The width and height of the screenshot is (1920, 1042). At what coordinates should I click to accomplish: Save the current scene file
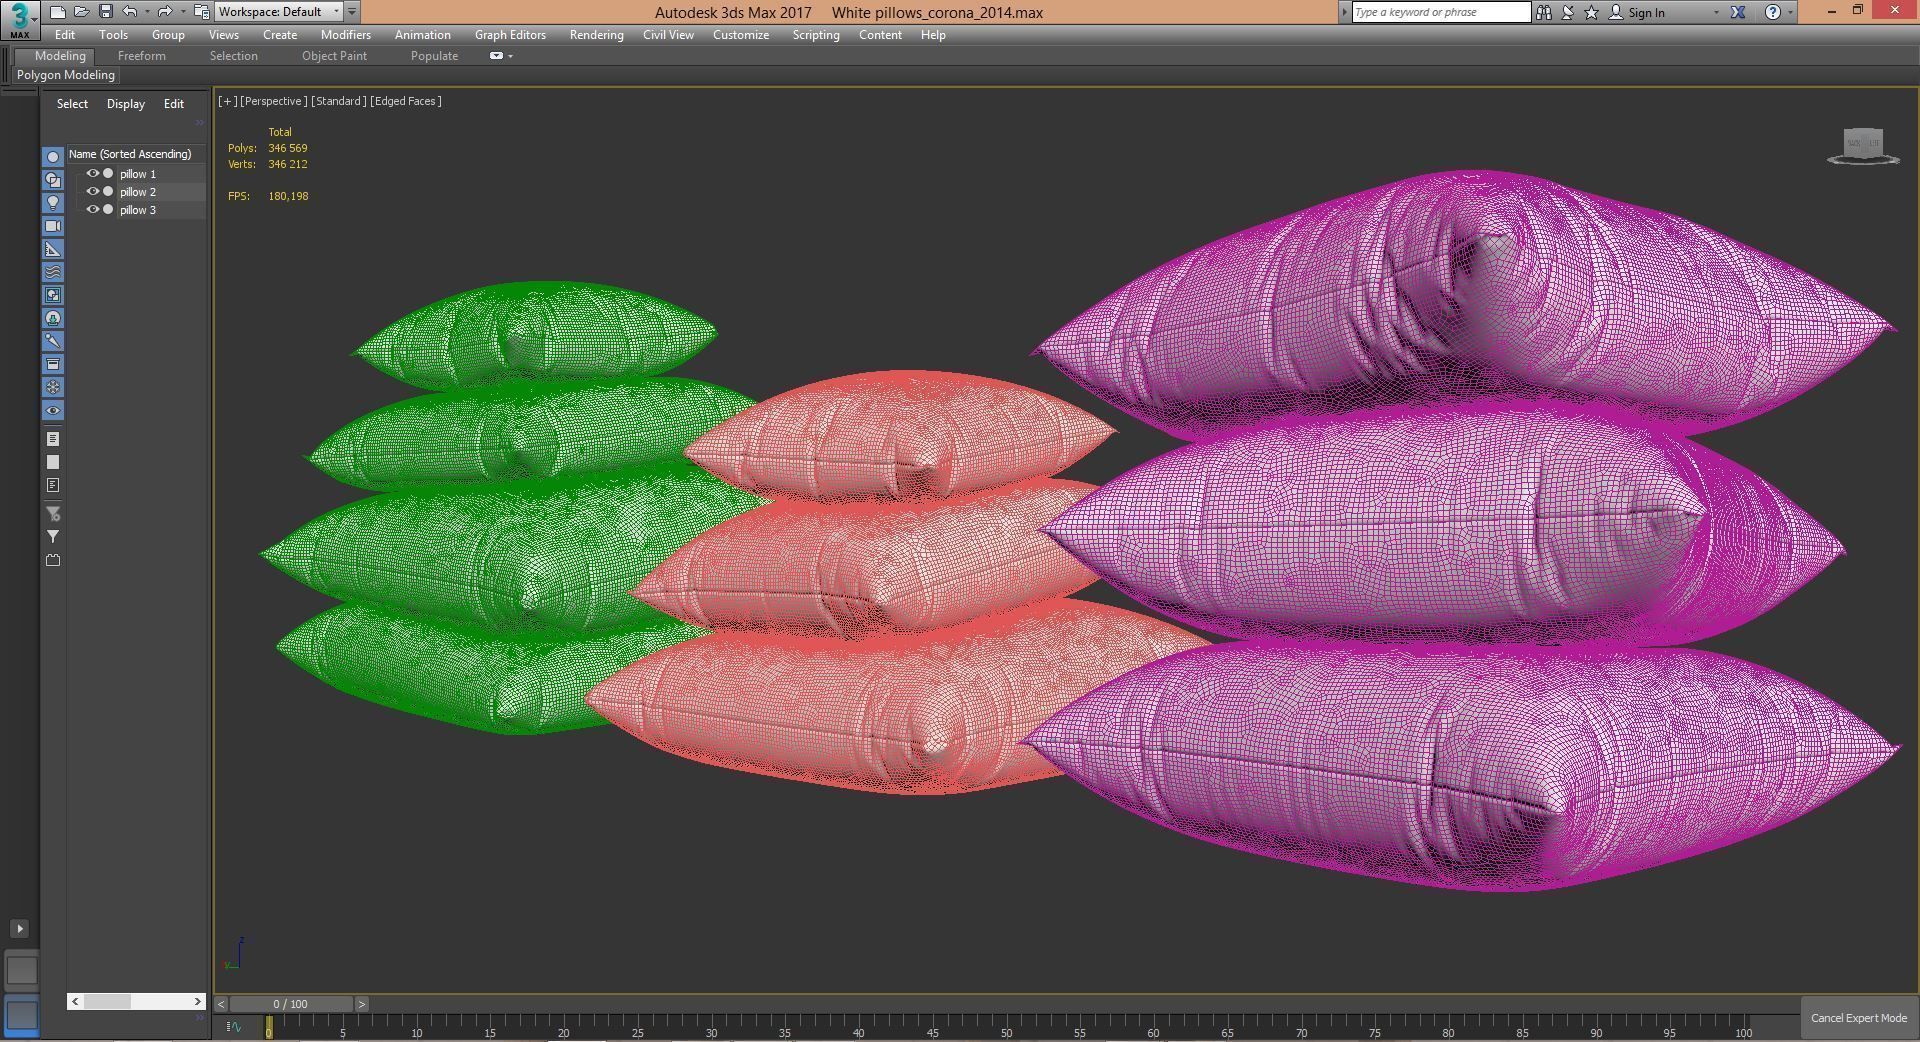[105, 12]
